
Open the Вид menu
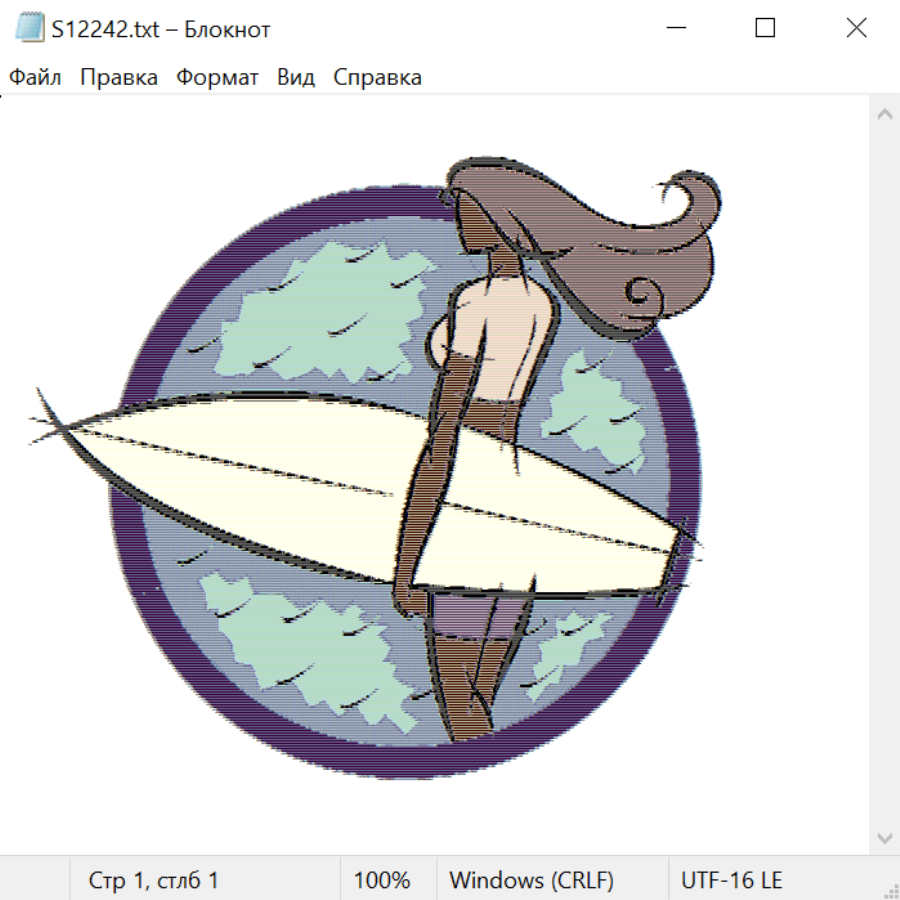[x=295, y=78]
